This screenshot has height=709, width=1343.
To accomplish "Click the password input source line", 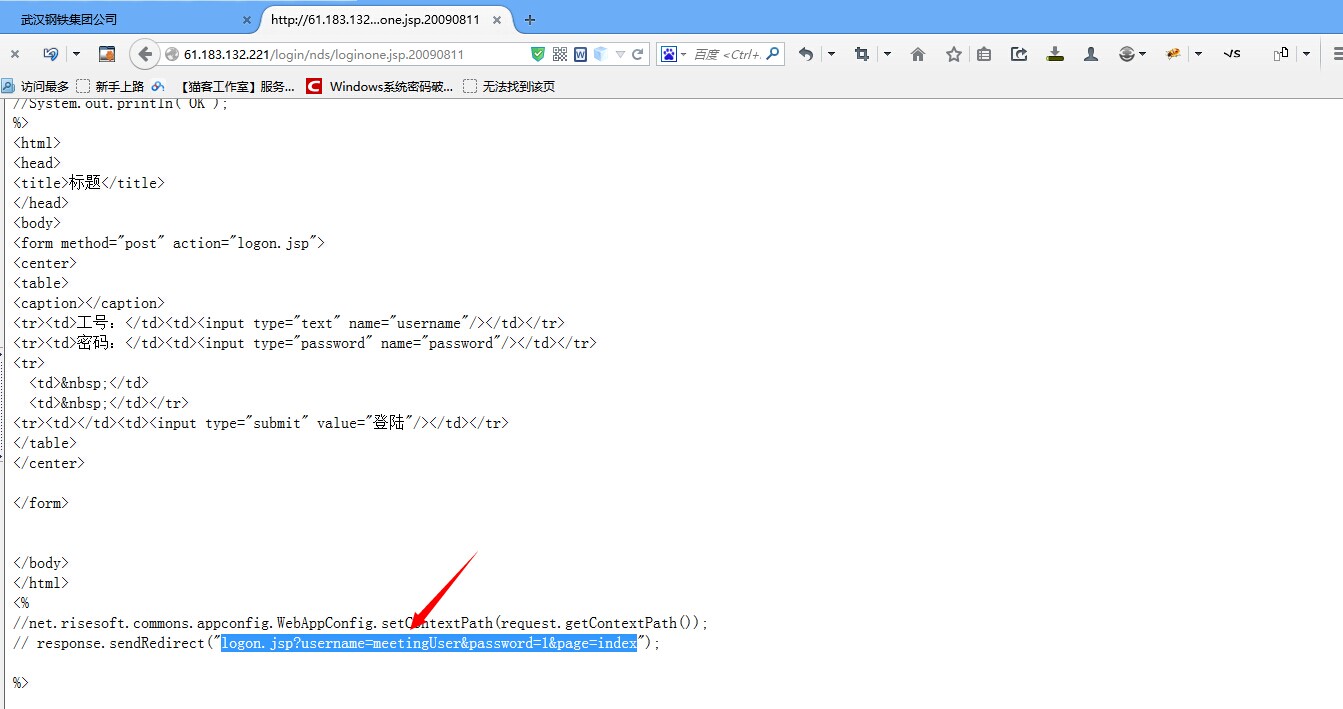I will point(305,343).
